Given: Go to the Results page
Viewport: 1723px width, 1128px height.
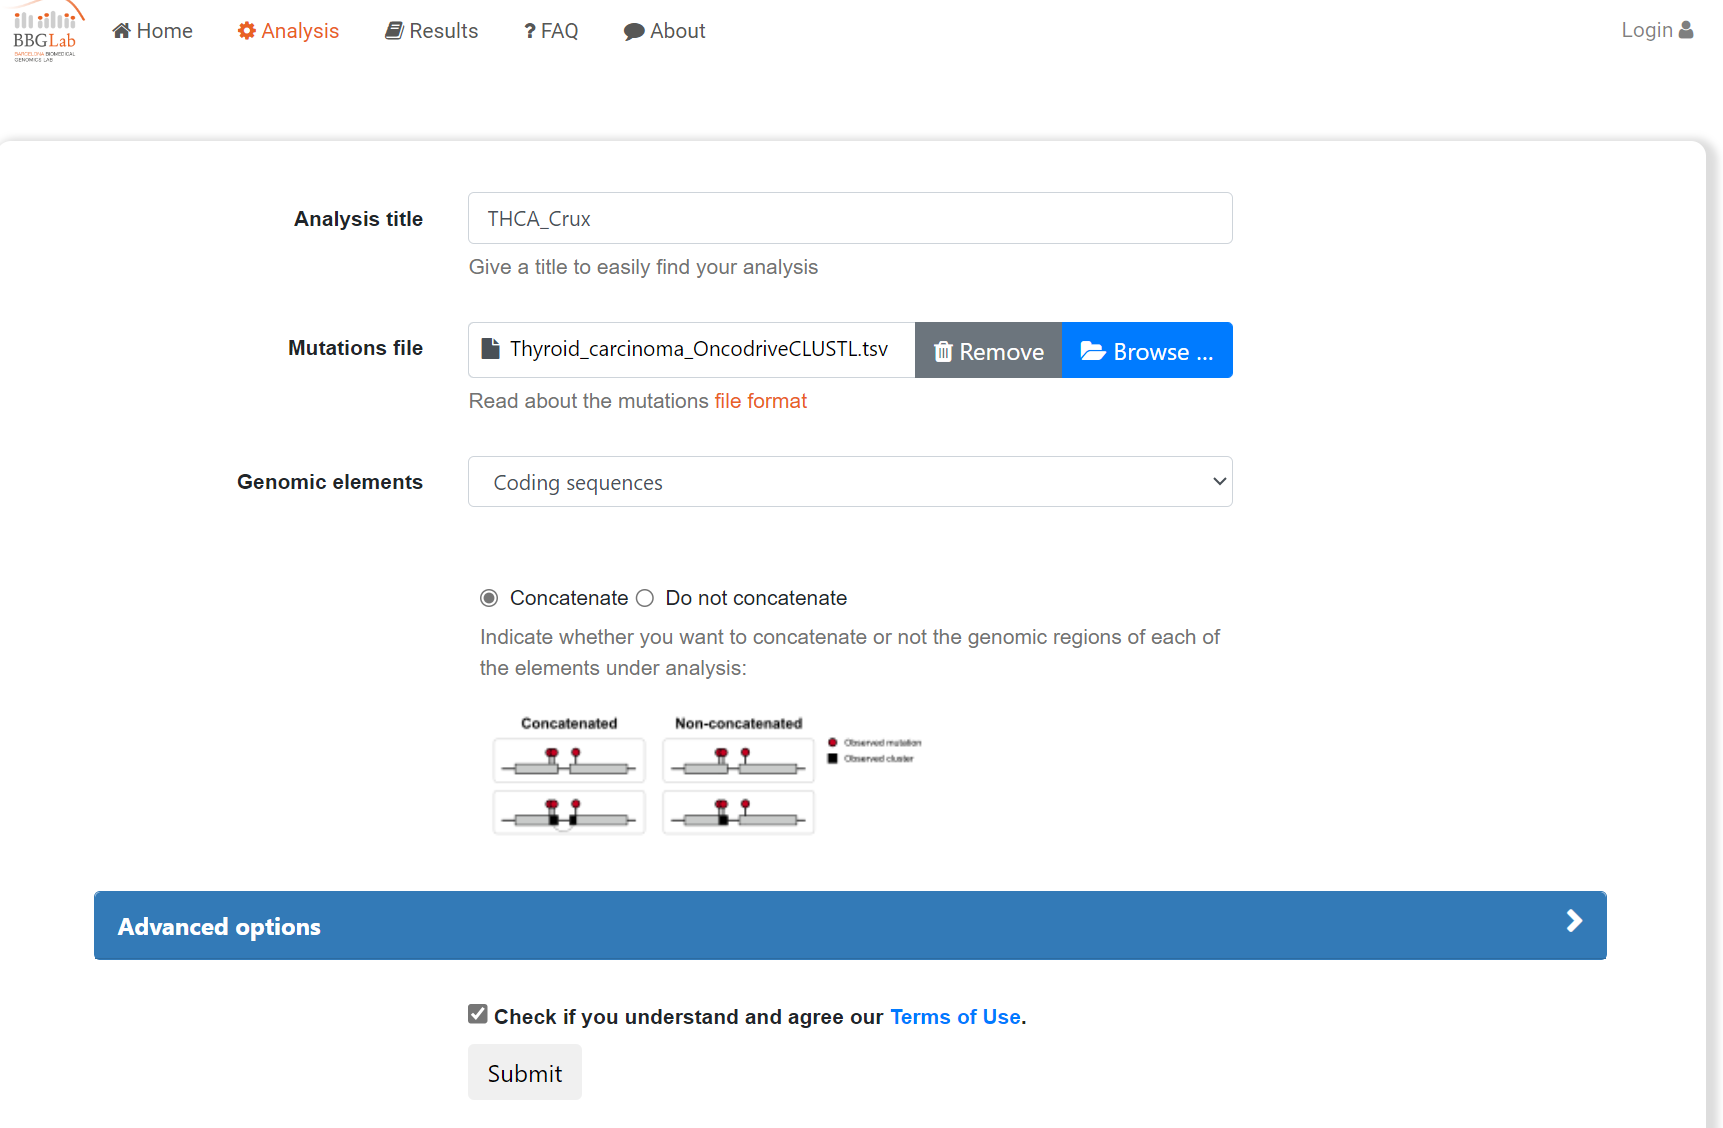Looking at the screenshot, I should tap(432, 31).
